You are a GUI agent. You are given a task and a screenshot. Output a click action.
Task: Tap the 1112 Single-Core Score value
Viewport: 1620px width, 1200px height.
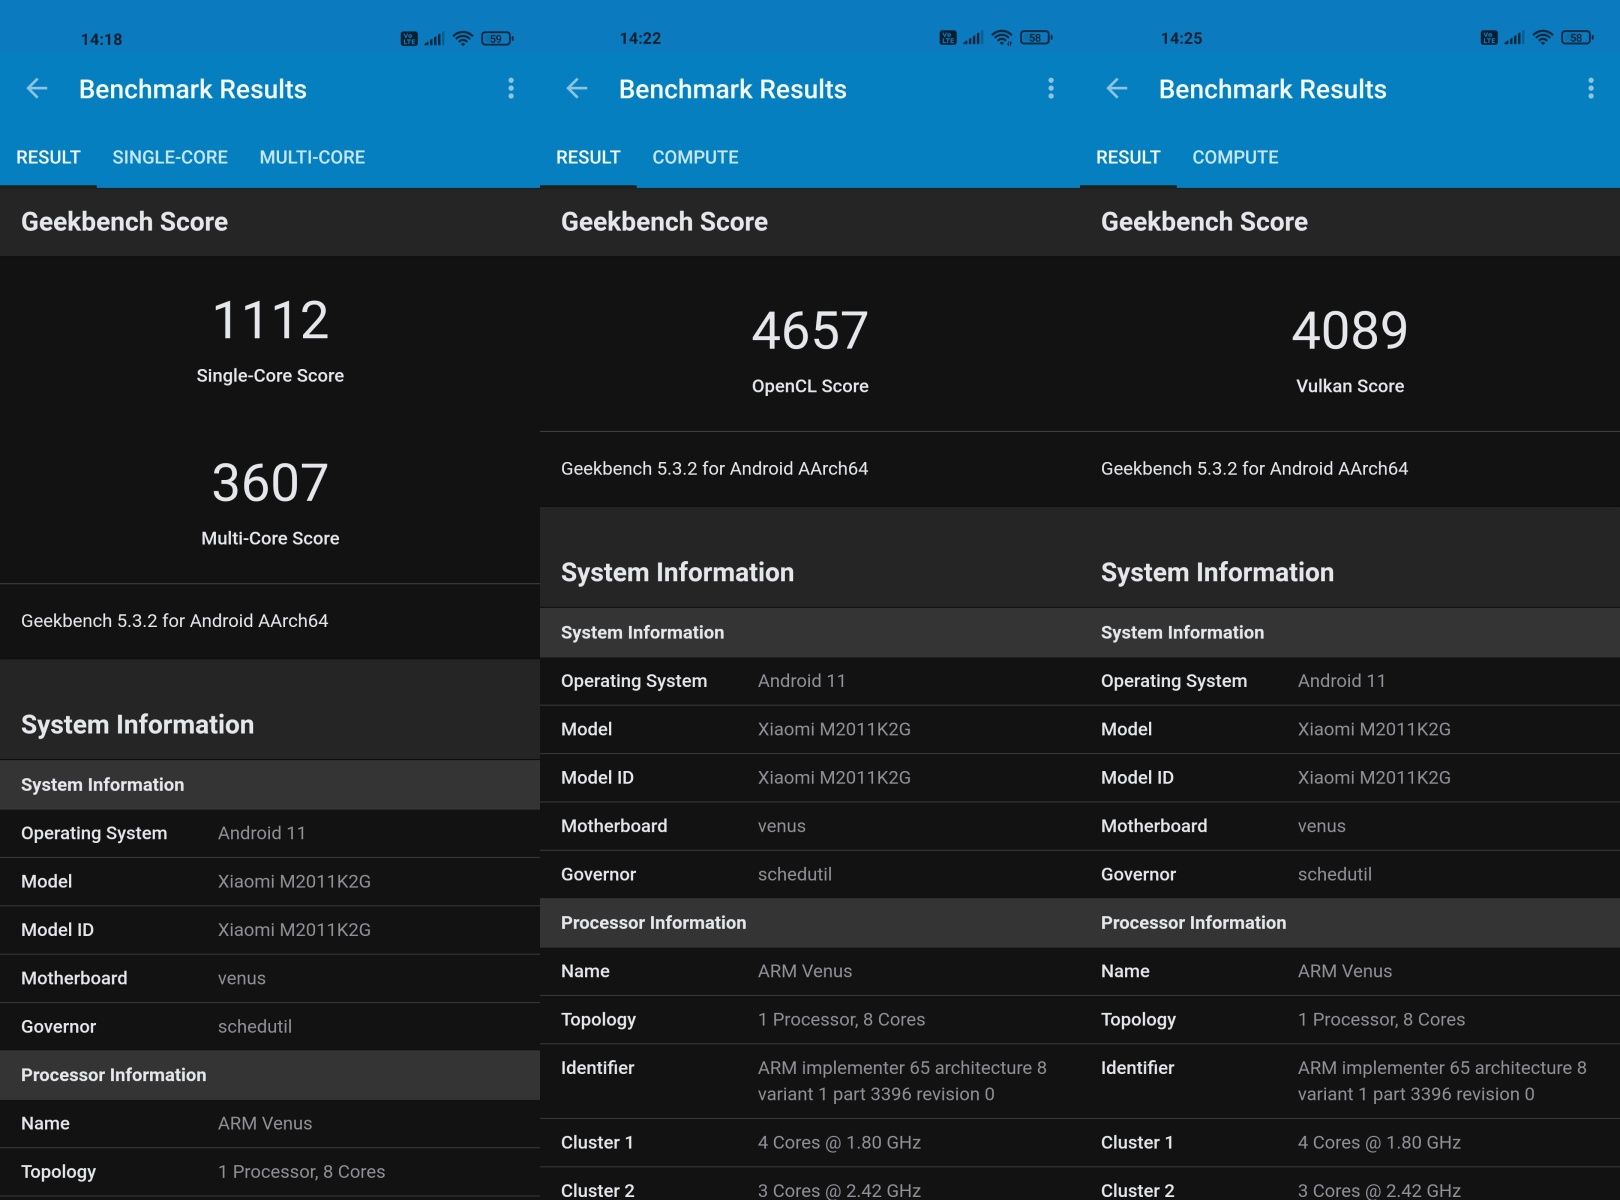pos(270,321)
